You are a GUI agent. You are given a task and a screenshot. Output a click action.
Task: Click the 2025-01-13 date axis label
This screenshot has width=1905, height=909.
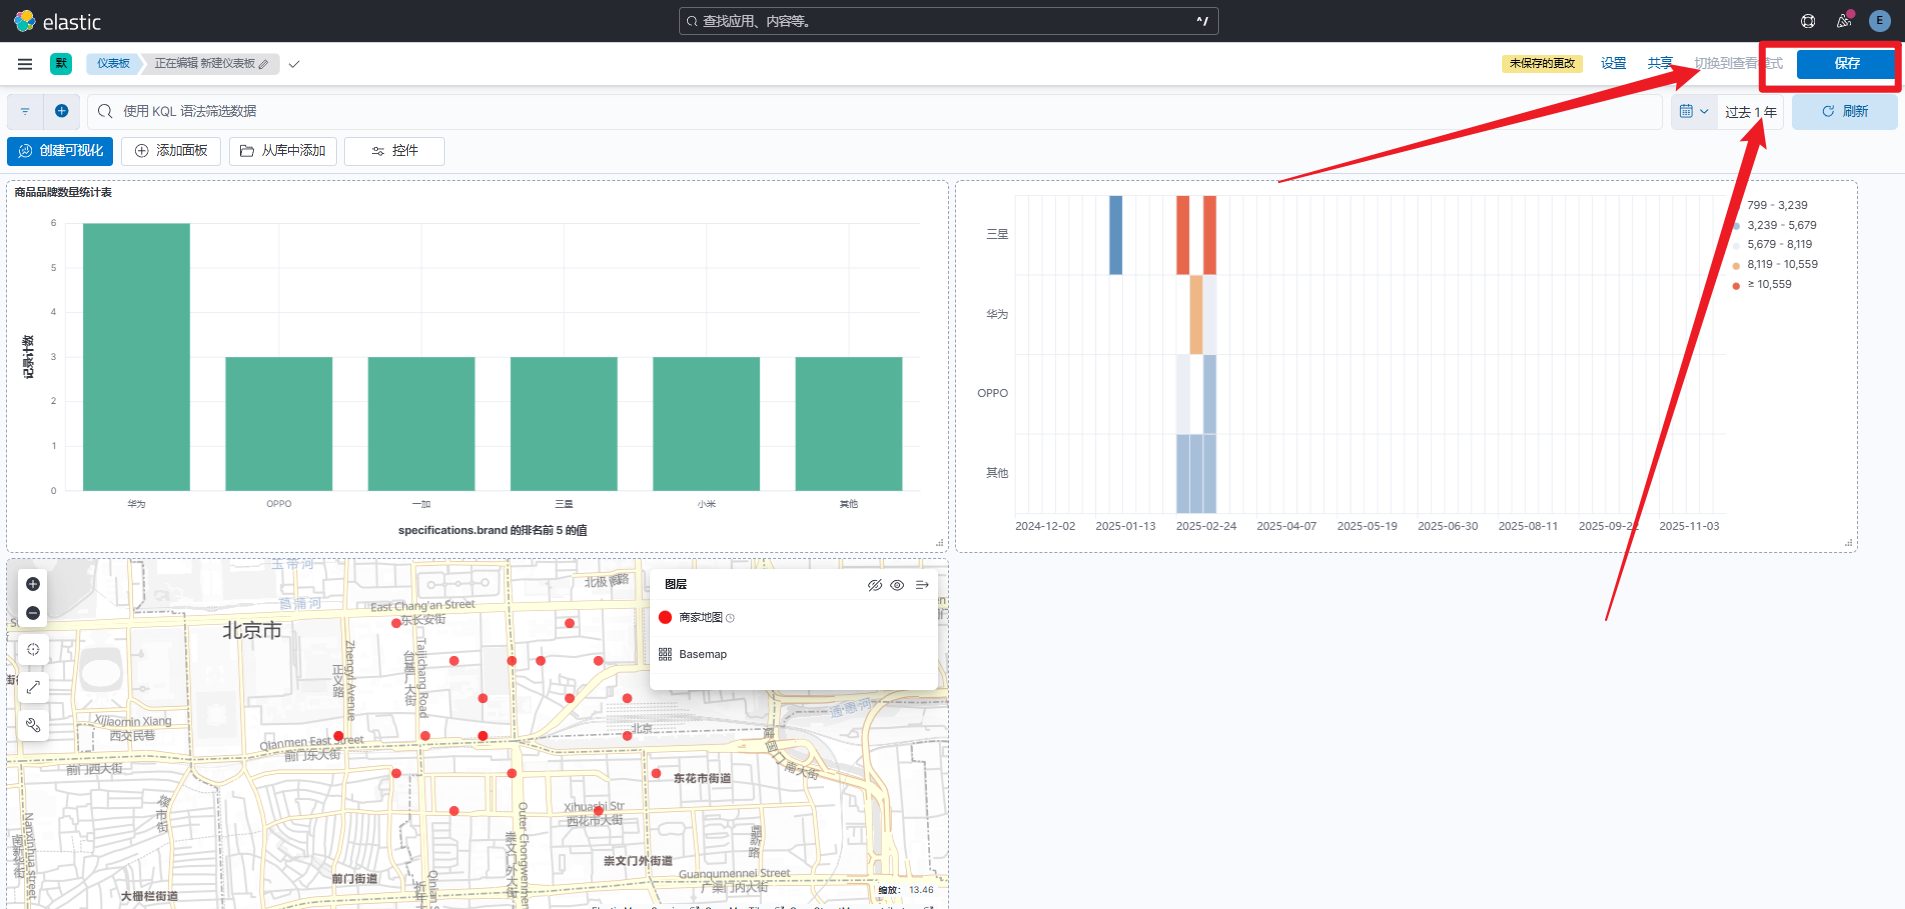[x=1125, y=526]
